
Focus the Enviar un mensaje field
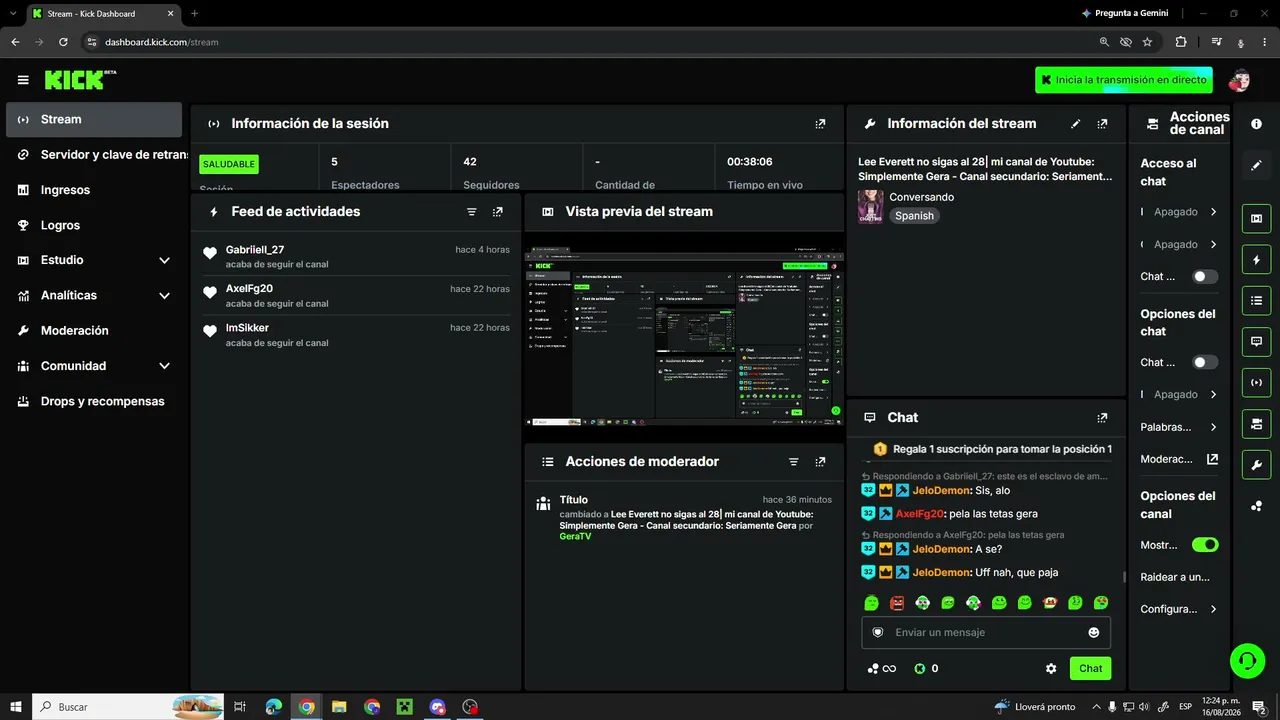coord(986,632)
